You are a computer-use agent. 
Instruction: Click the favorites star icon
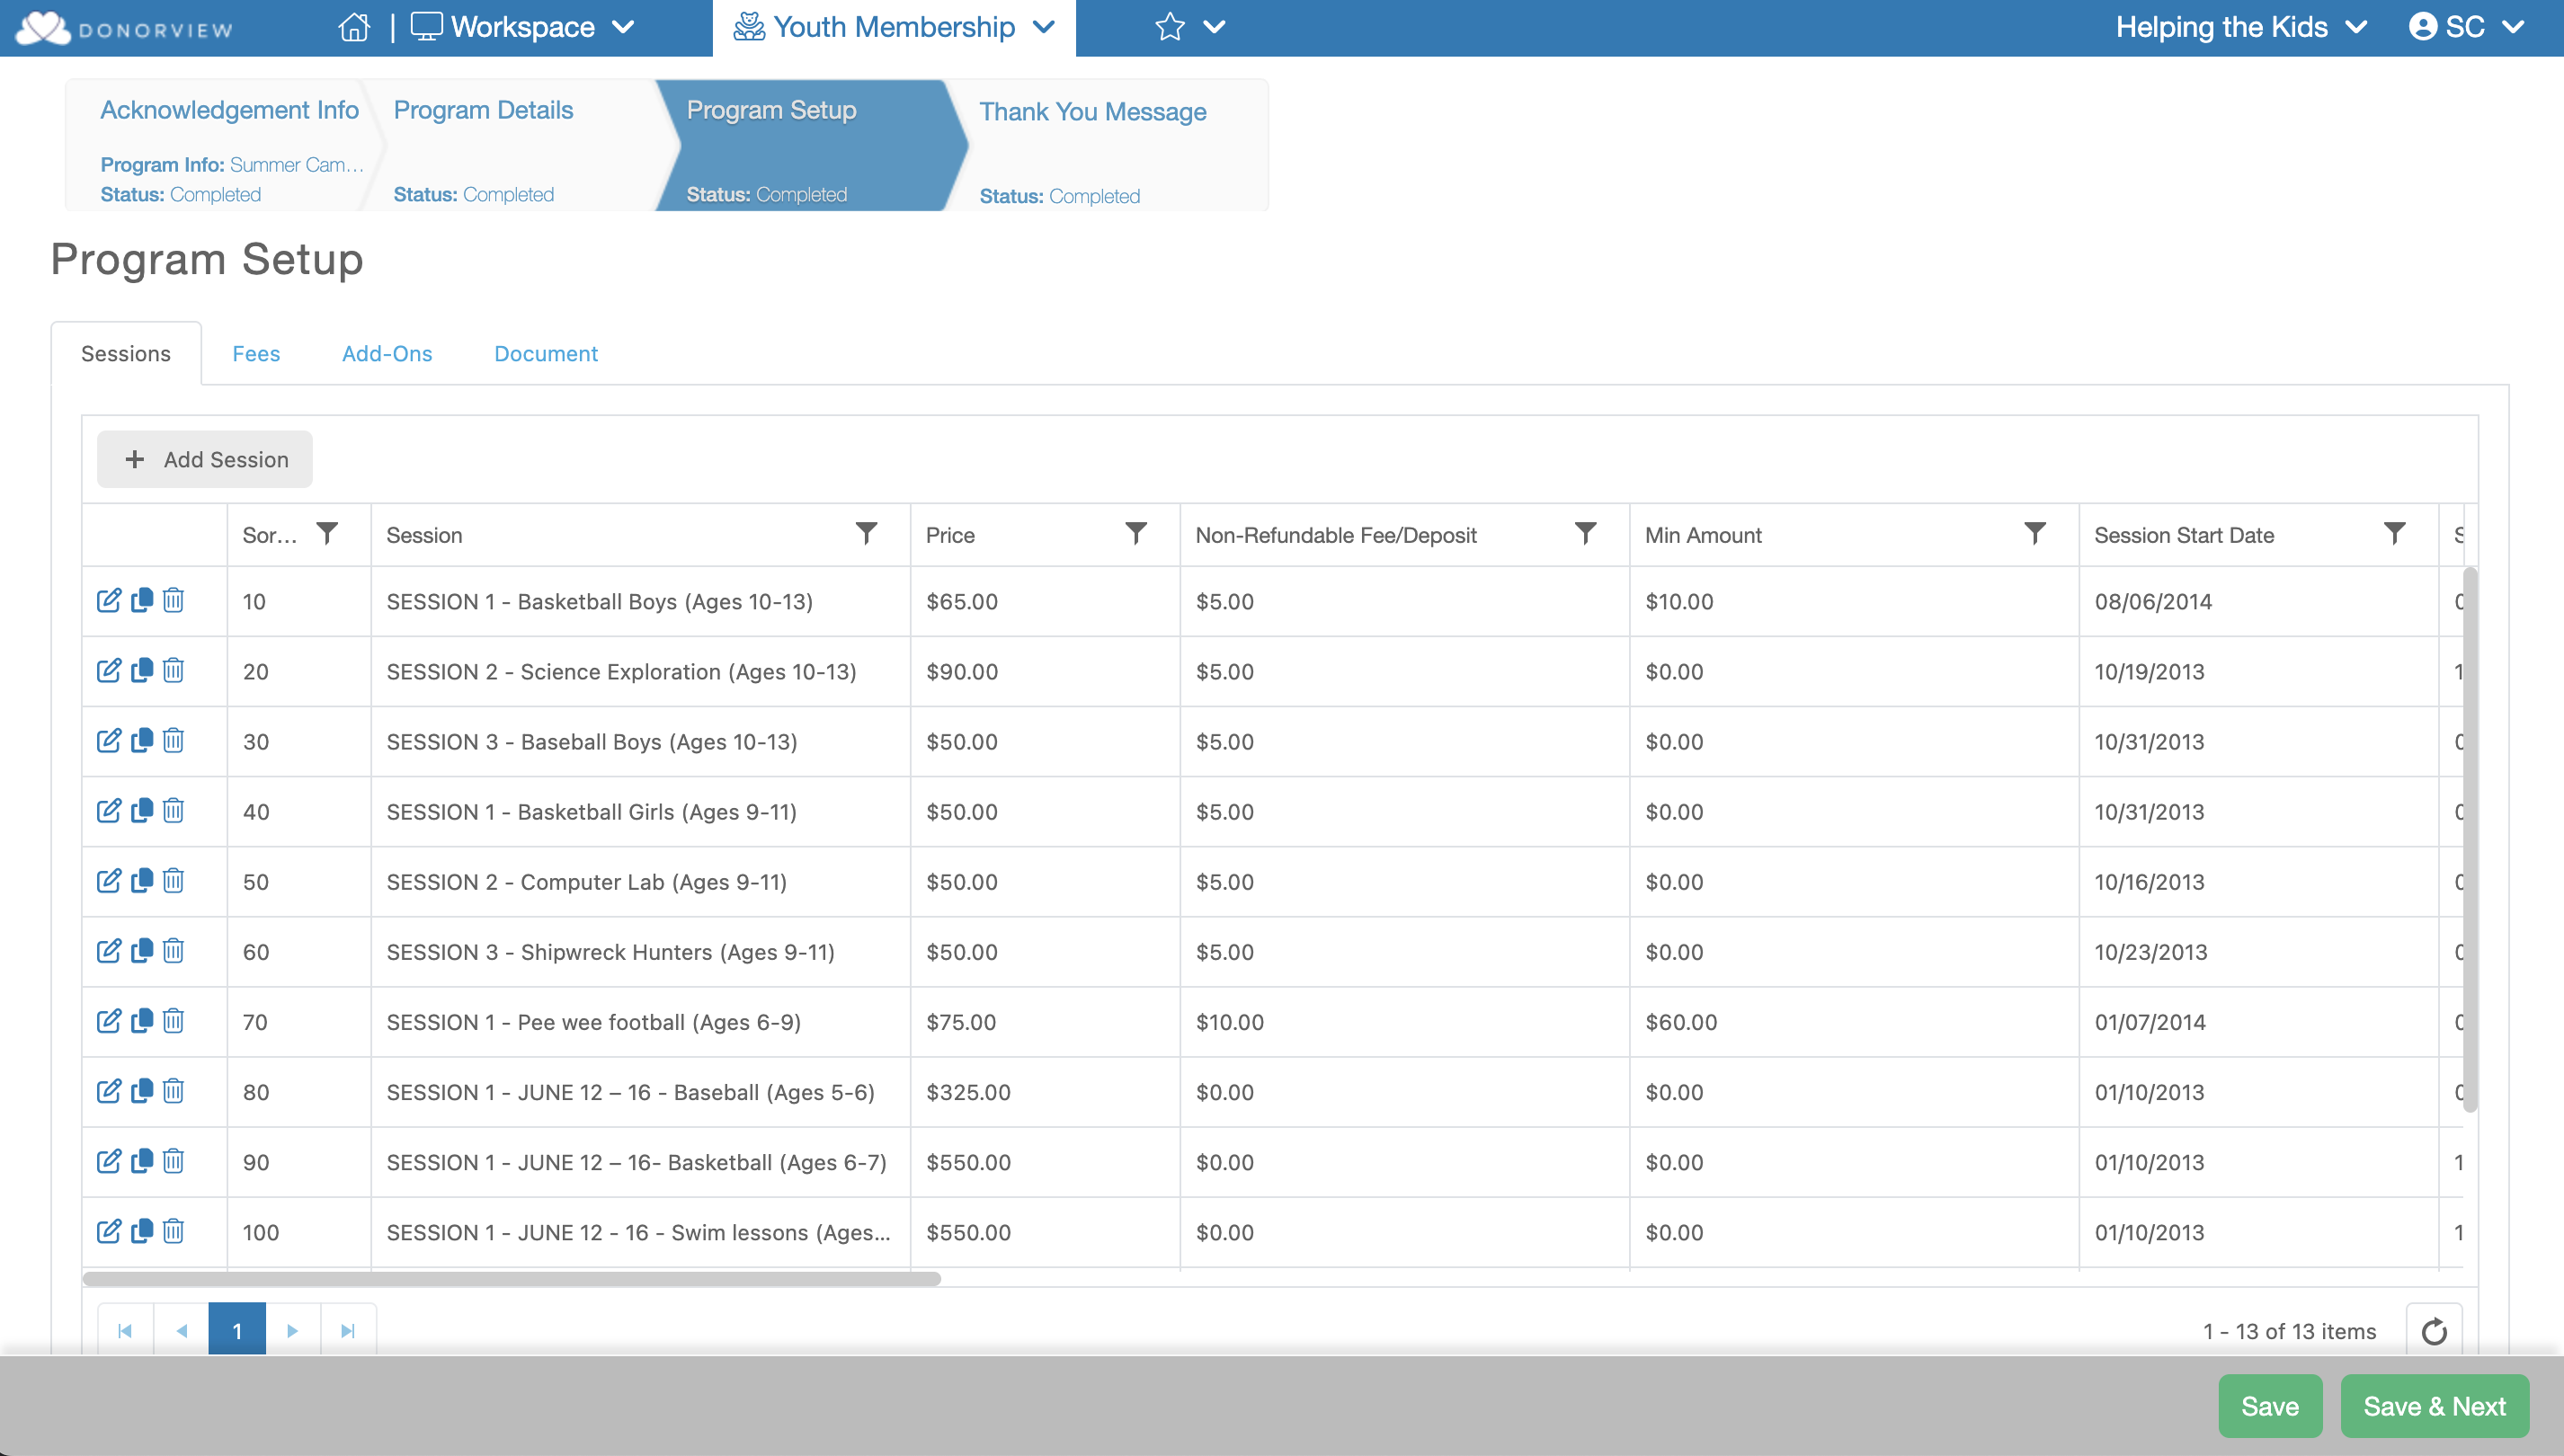click(1169, 27)
